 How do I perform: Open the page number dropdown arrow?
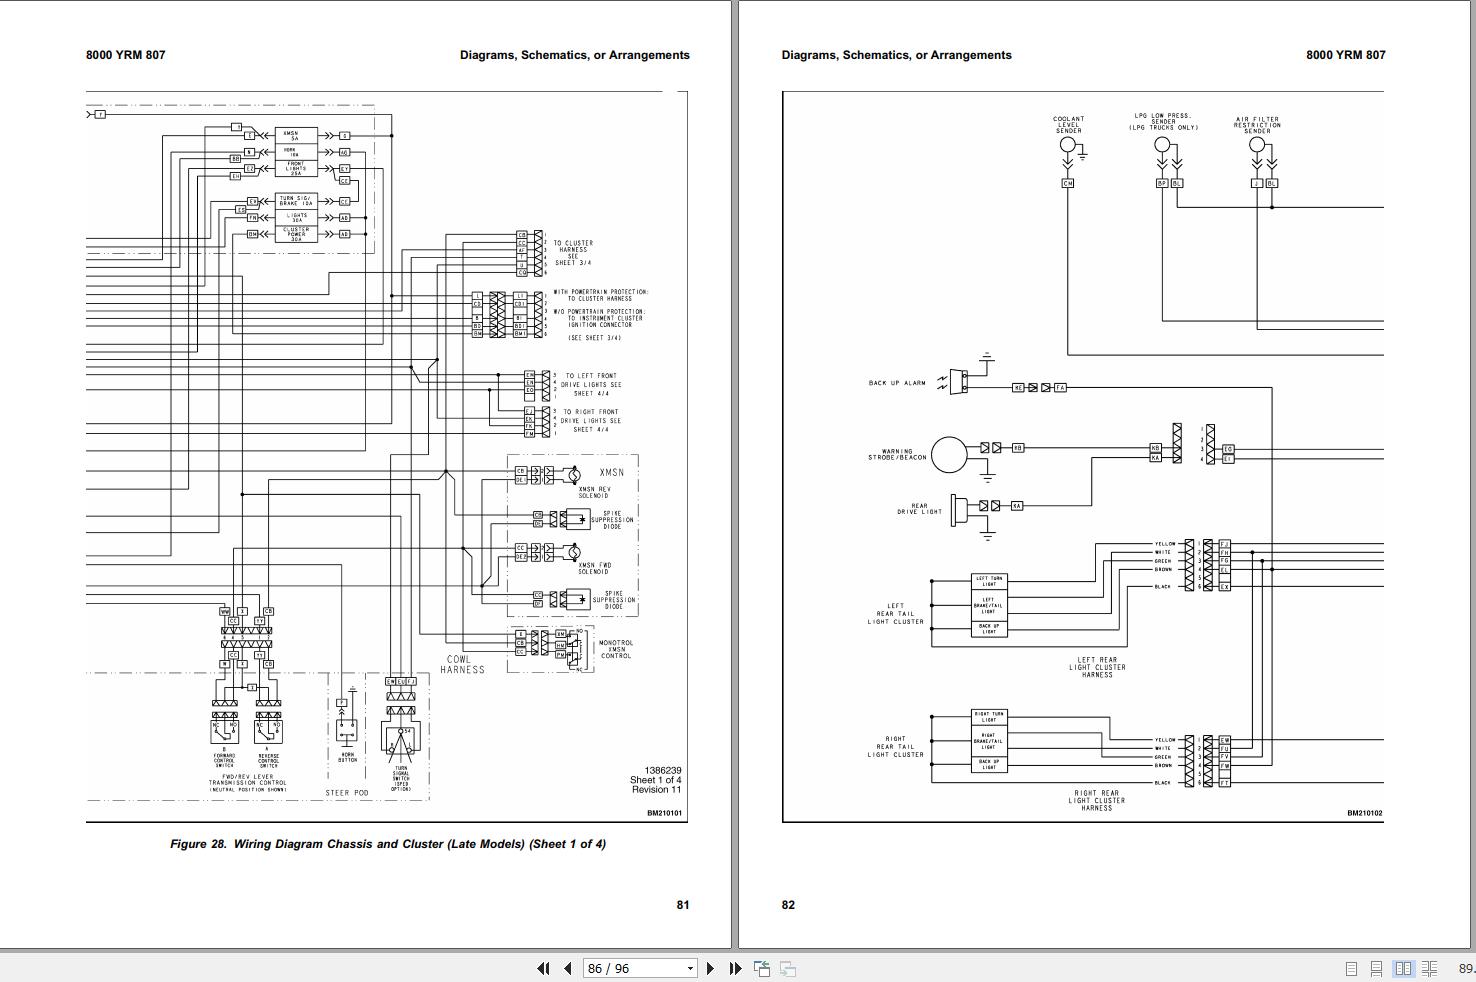689,968
